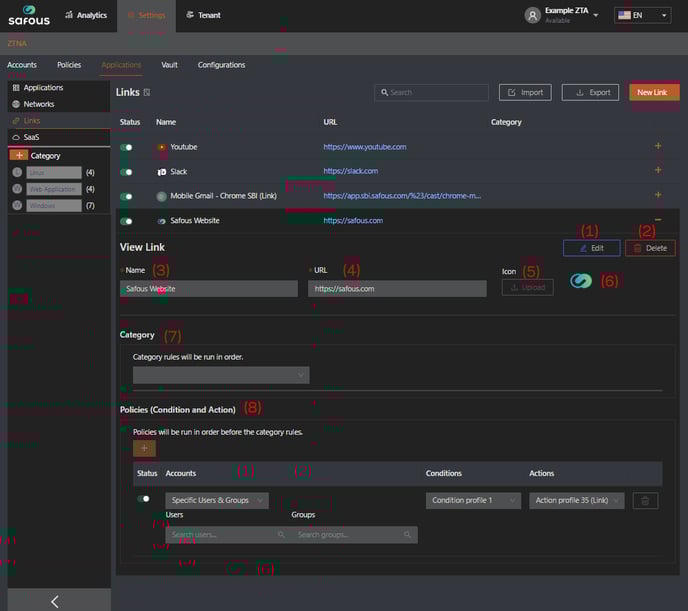The image size is (688, 611).
Task: Toggle the Youtube link status switch
Action: (127, 147)
